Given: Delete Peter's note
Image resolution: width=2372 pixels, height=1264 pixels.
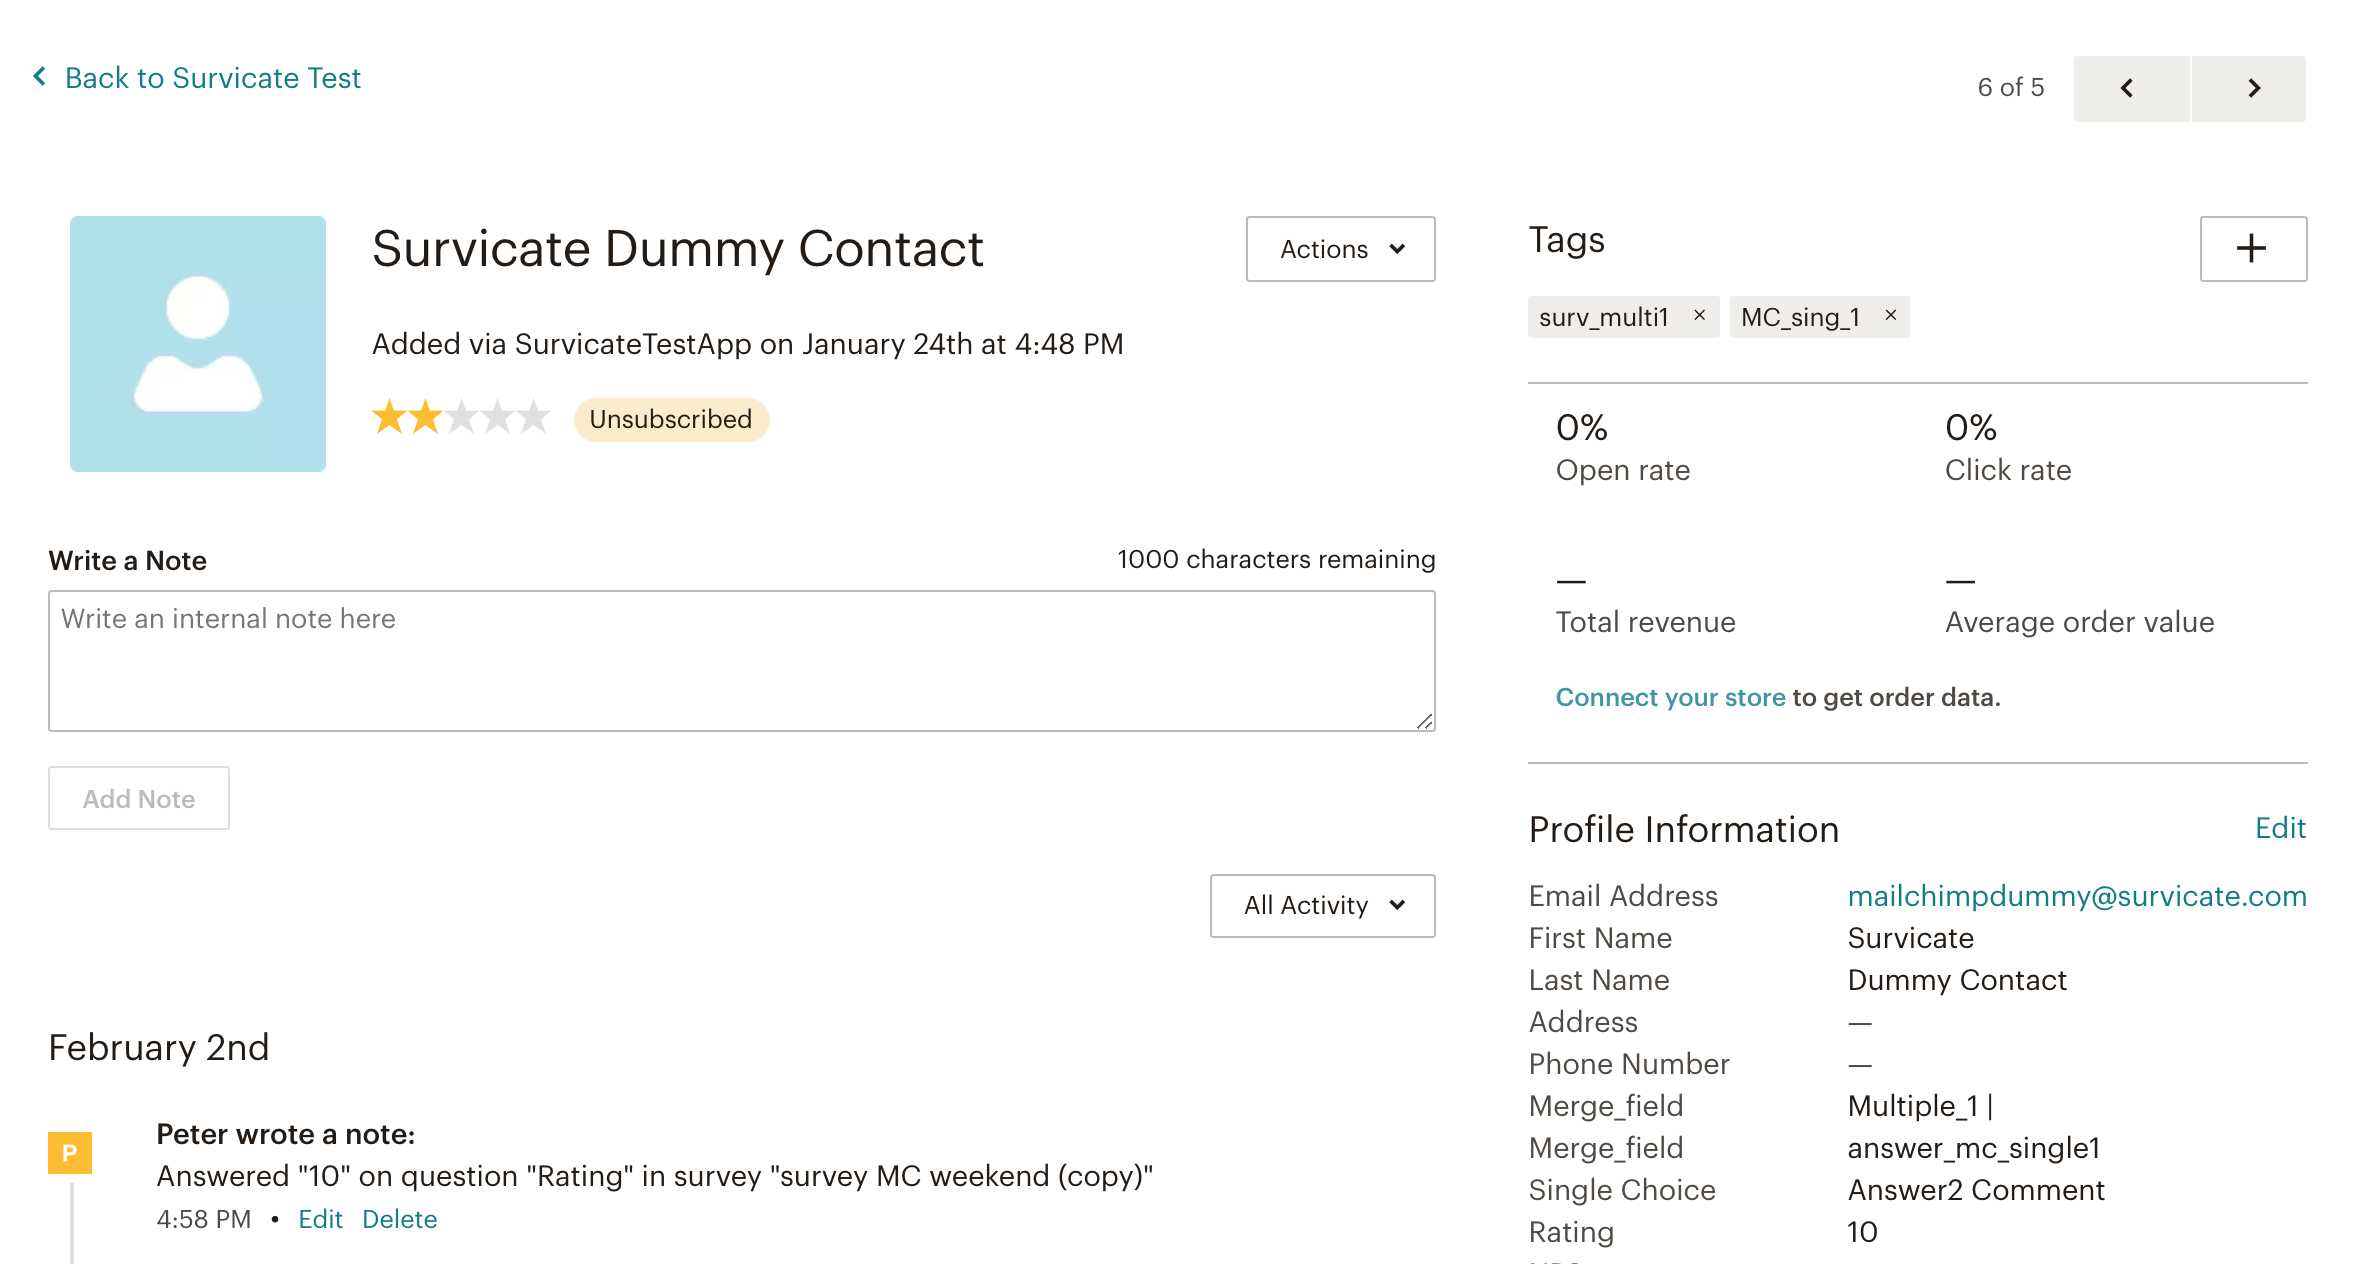Looking at the screenshot, I should pos(399,1219).
